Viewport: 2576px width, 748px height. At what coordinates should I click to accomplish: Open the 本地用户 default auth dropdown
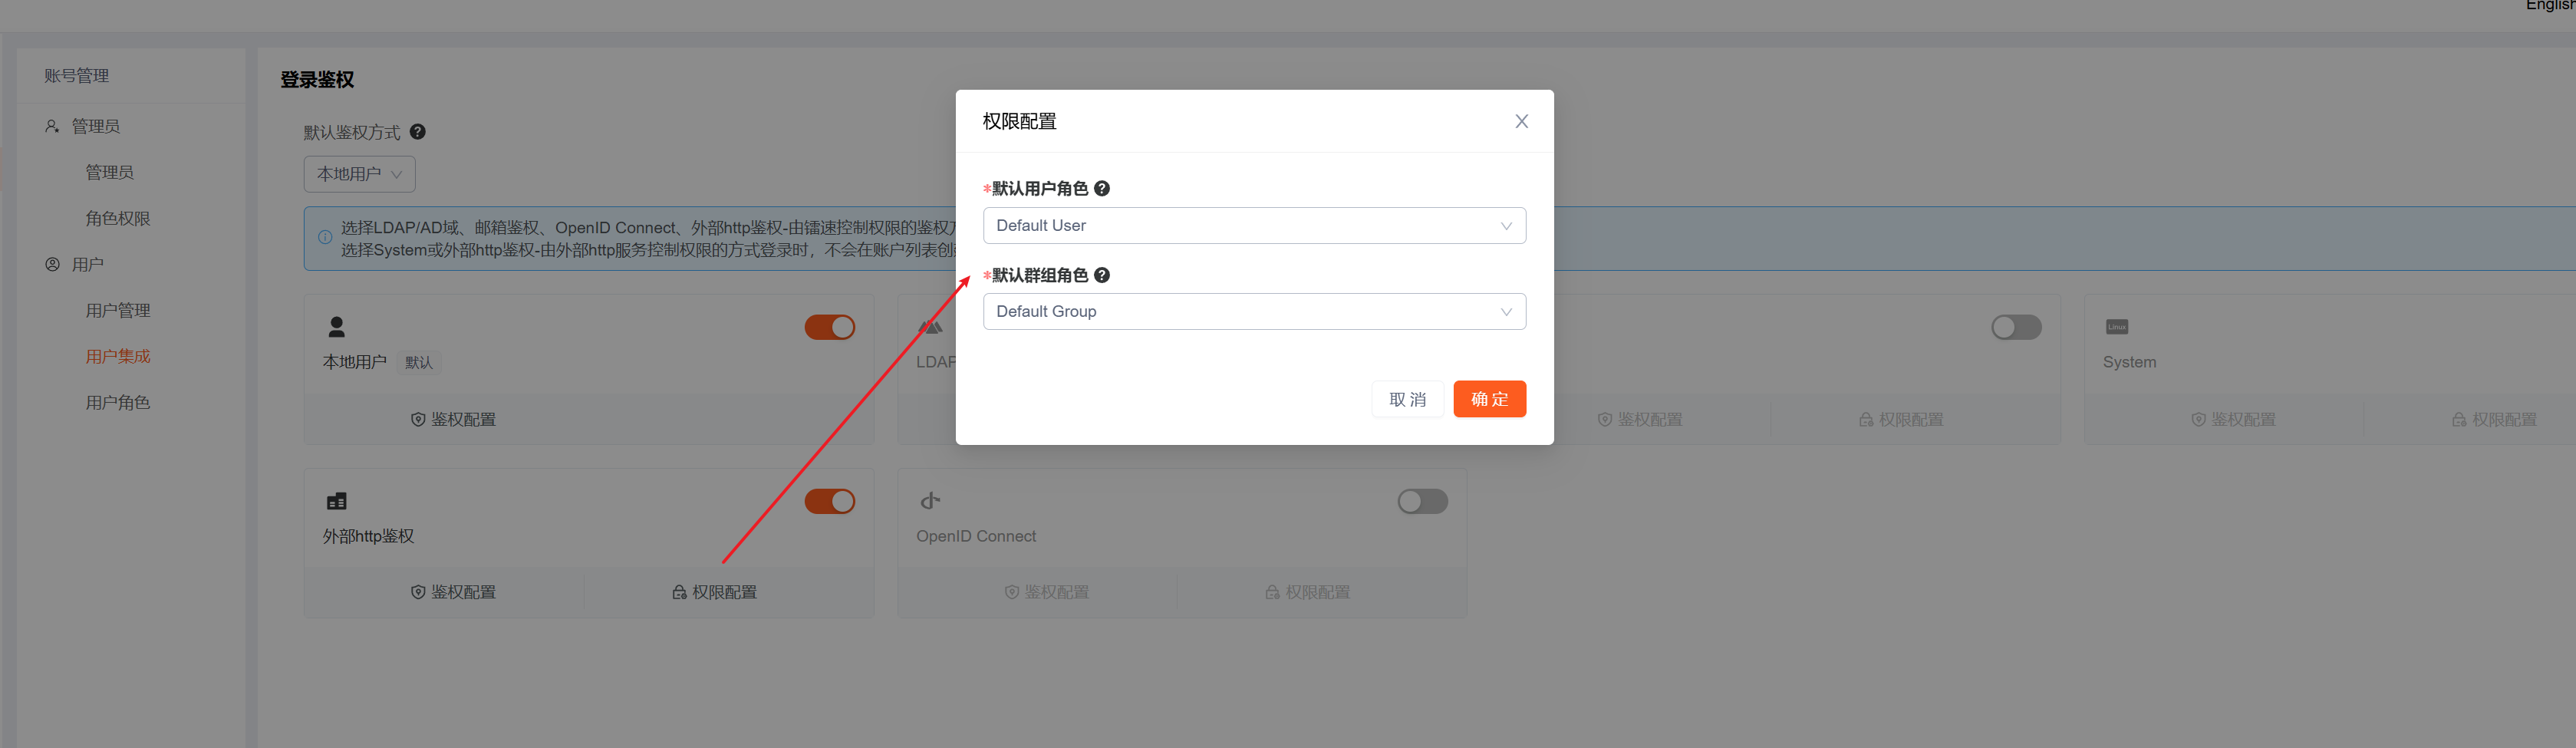pos(359,174)
